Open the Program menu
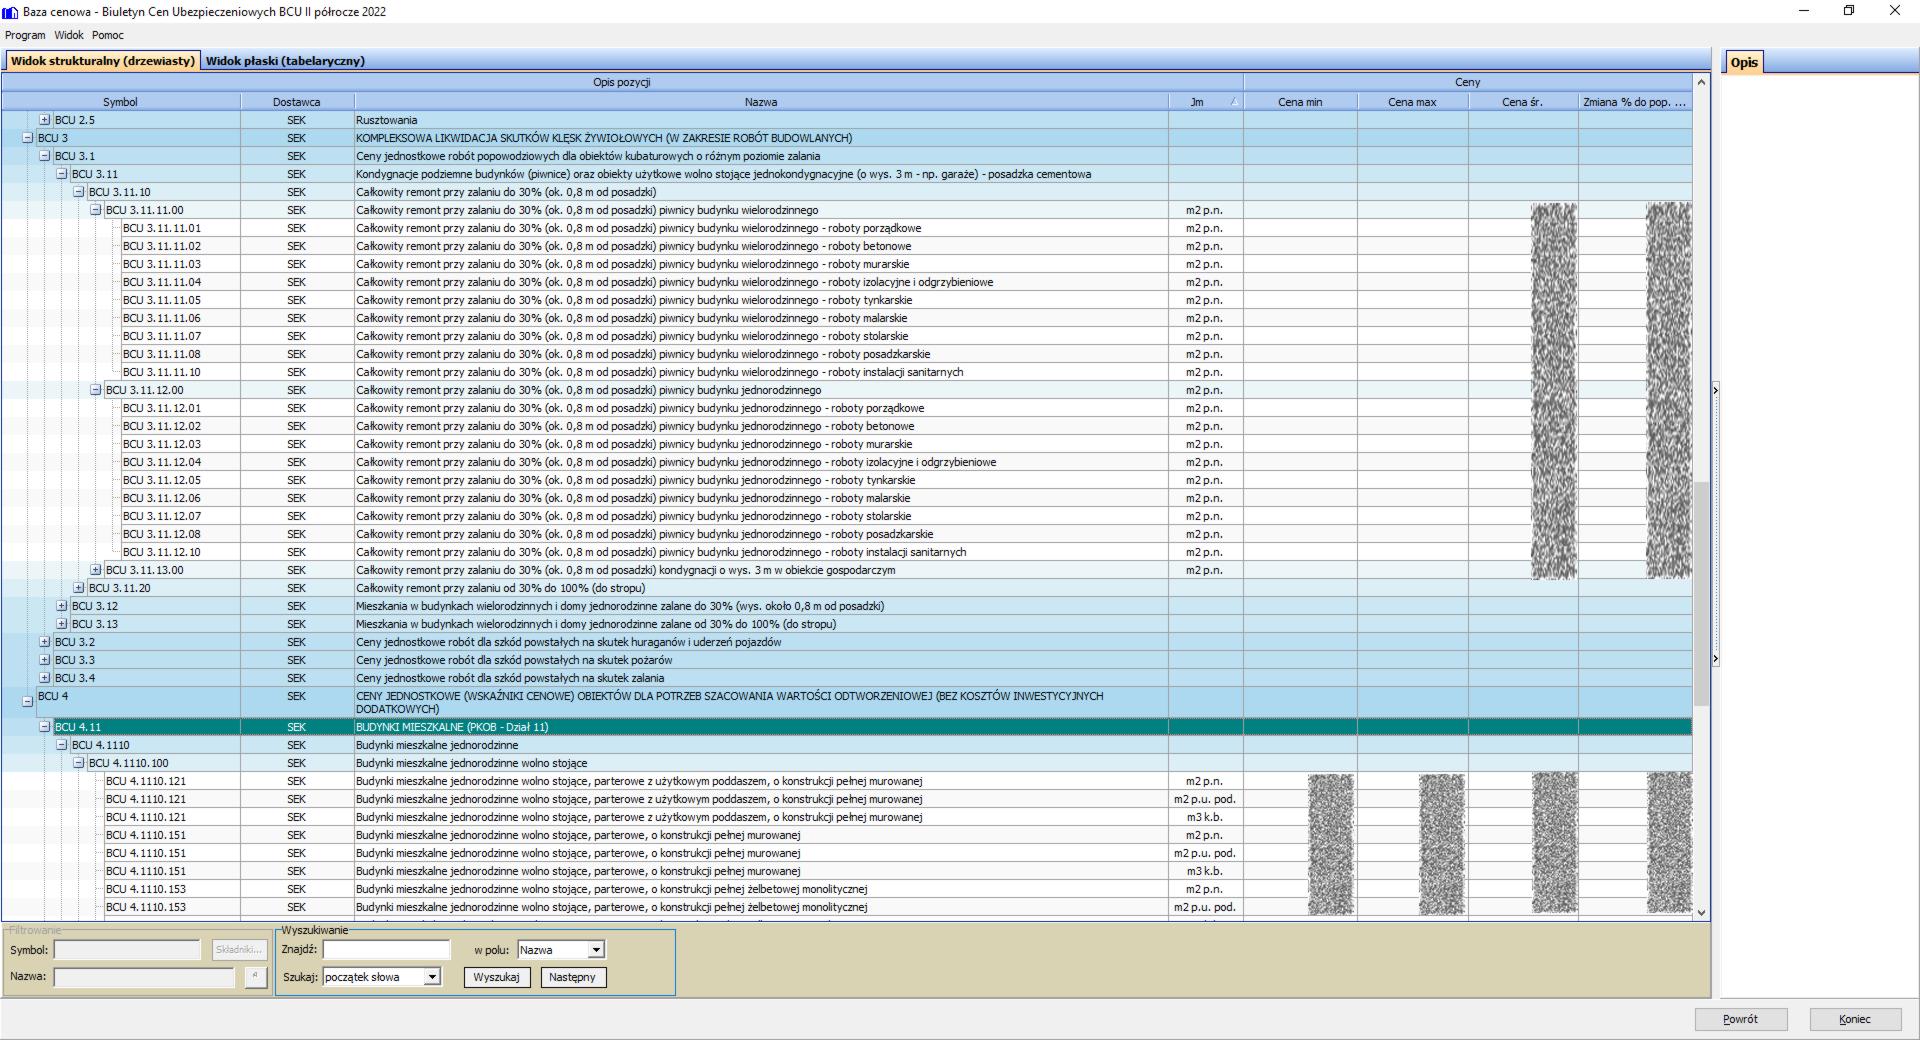Screen dimensions: 1920x1040 (x=25, y=35)
